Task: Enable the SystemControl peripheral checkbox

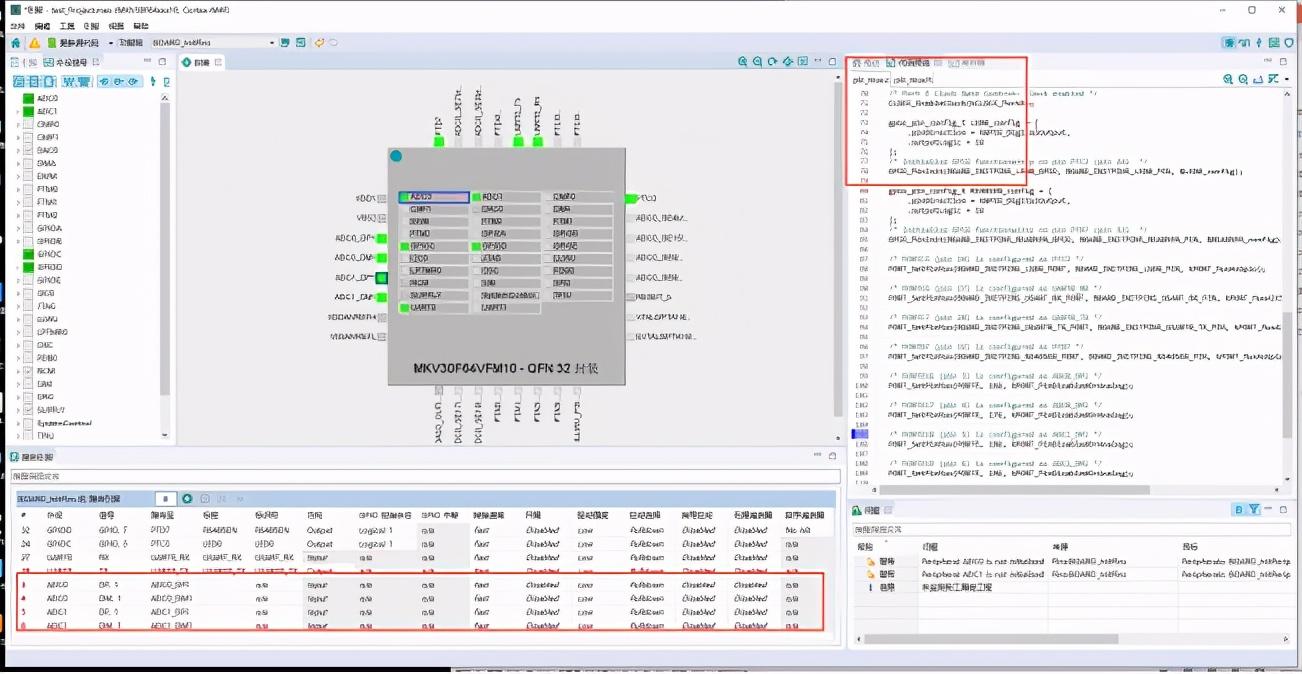Action: [28, 424]
